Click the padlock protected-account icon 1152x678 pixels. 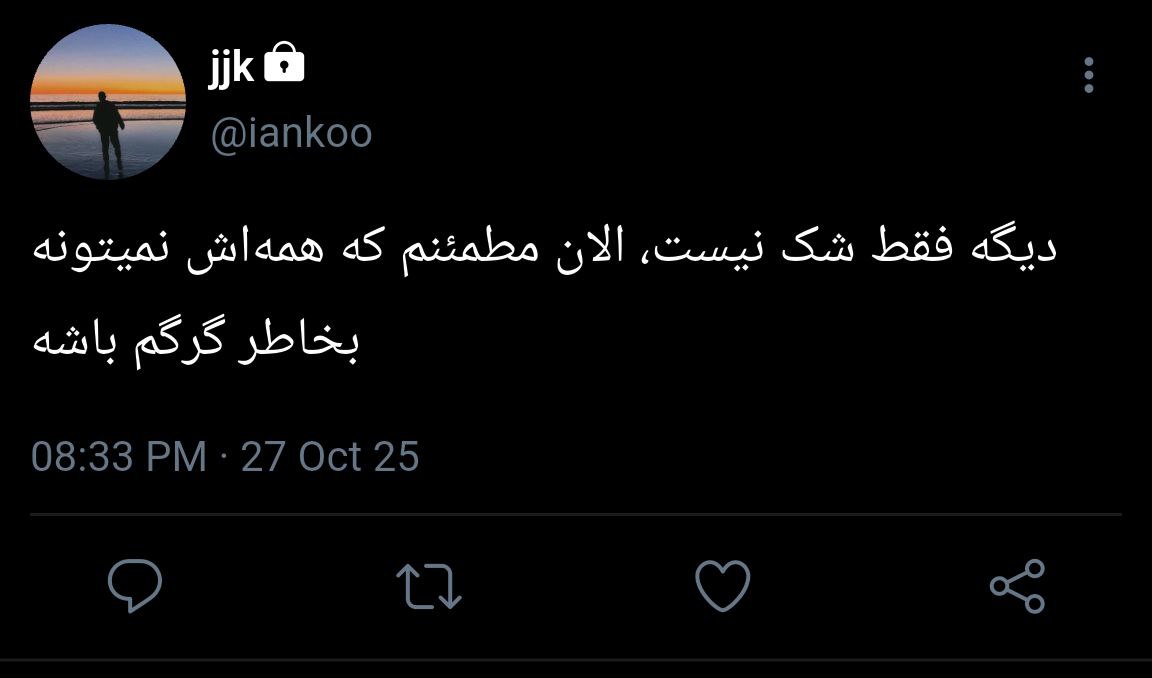click(x=284, y=61)
